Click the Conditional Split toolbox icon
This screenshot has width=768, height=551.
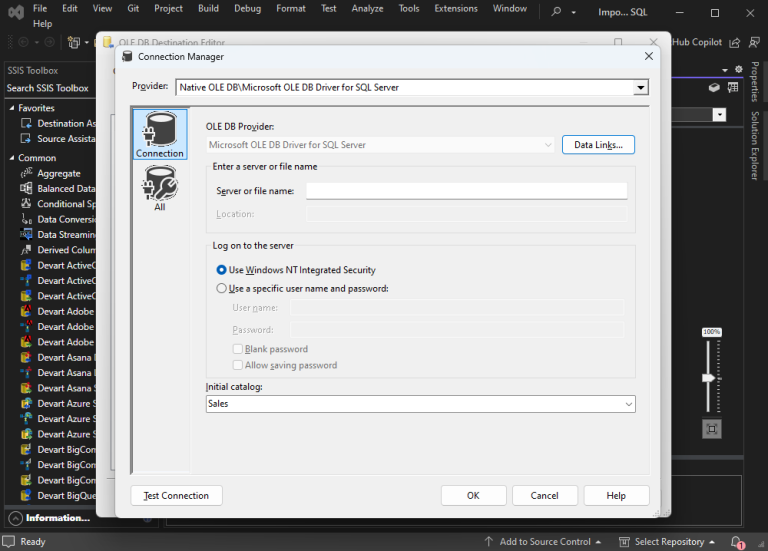pyautogui.click(x=27, y=204)
